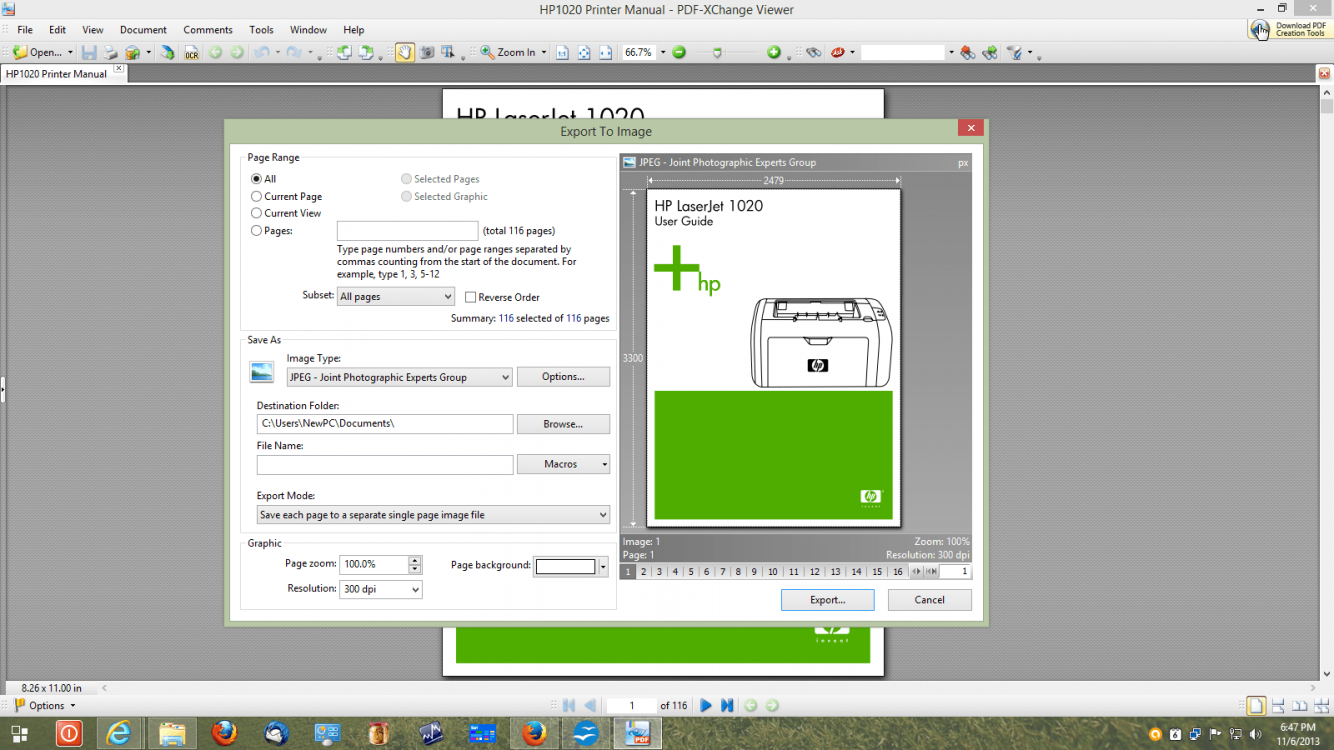Click the Page zoom spinner arrows

click(x=415, y=565)
